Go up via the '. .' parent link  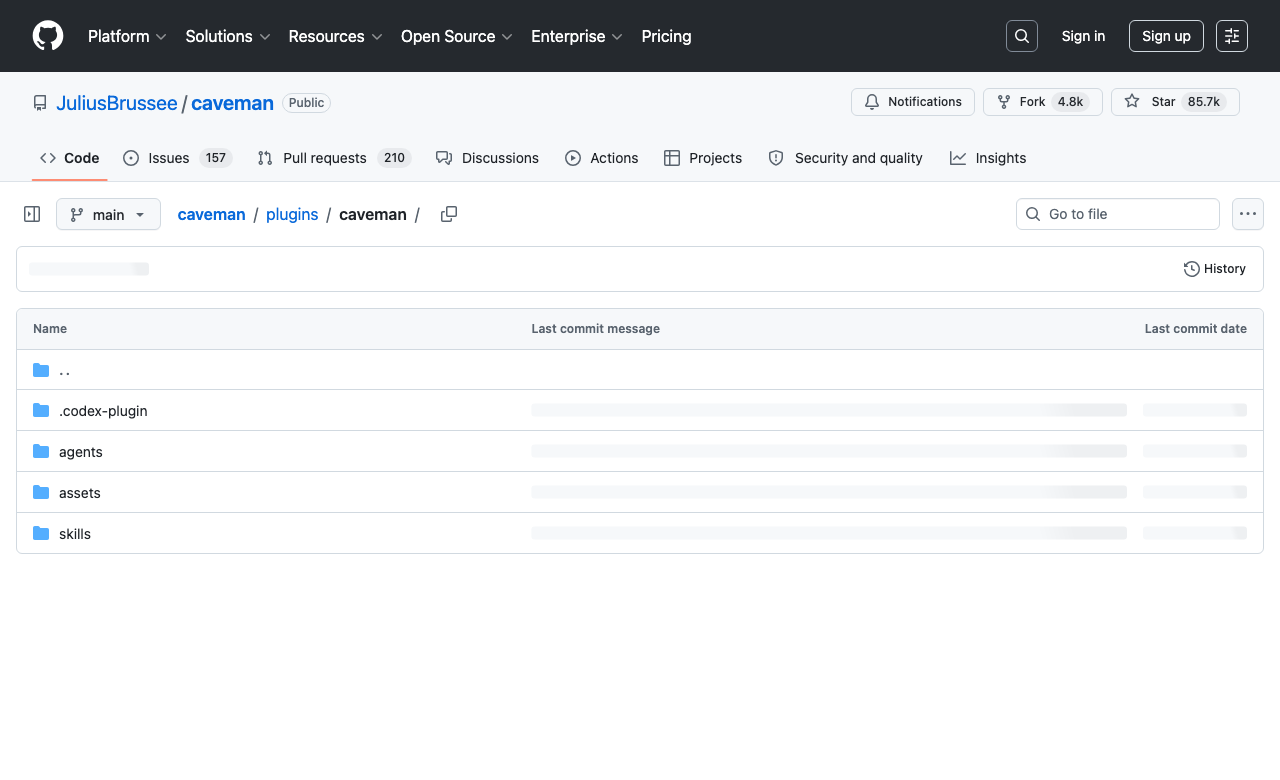(65, 370)
